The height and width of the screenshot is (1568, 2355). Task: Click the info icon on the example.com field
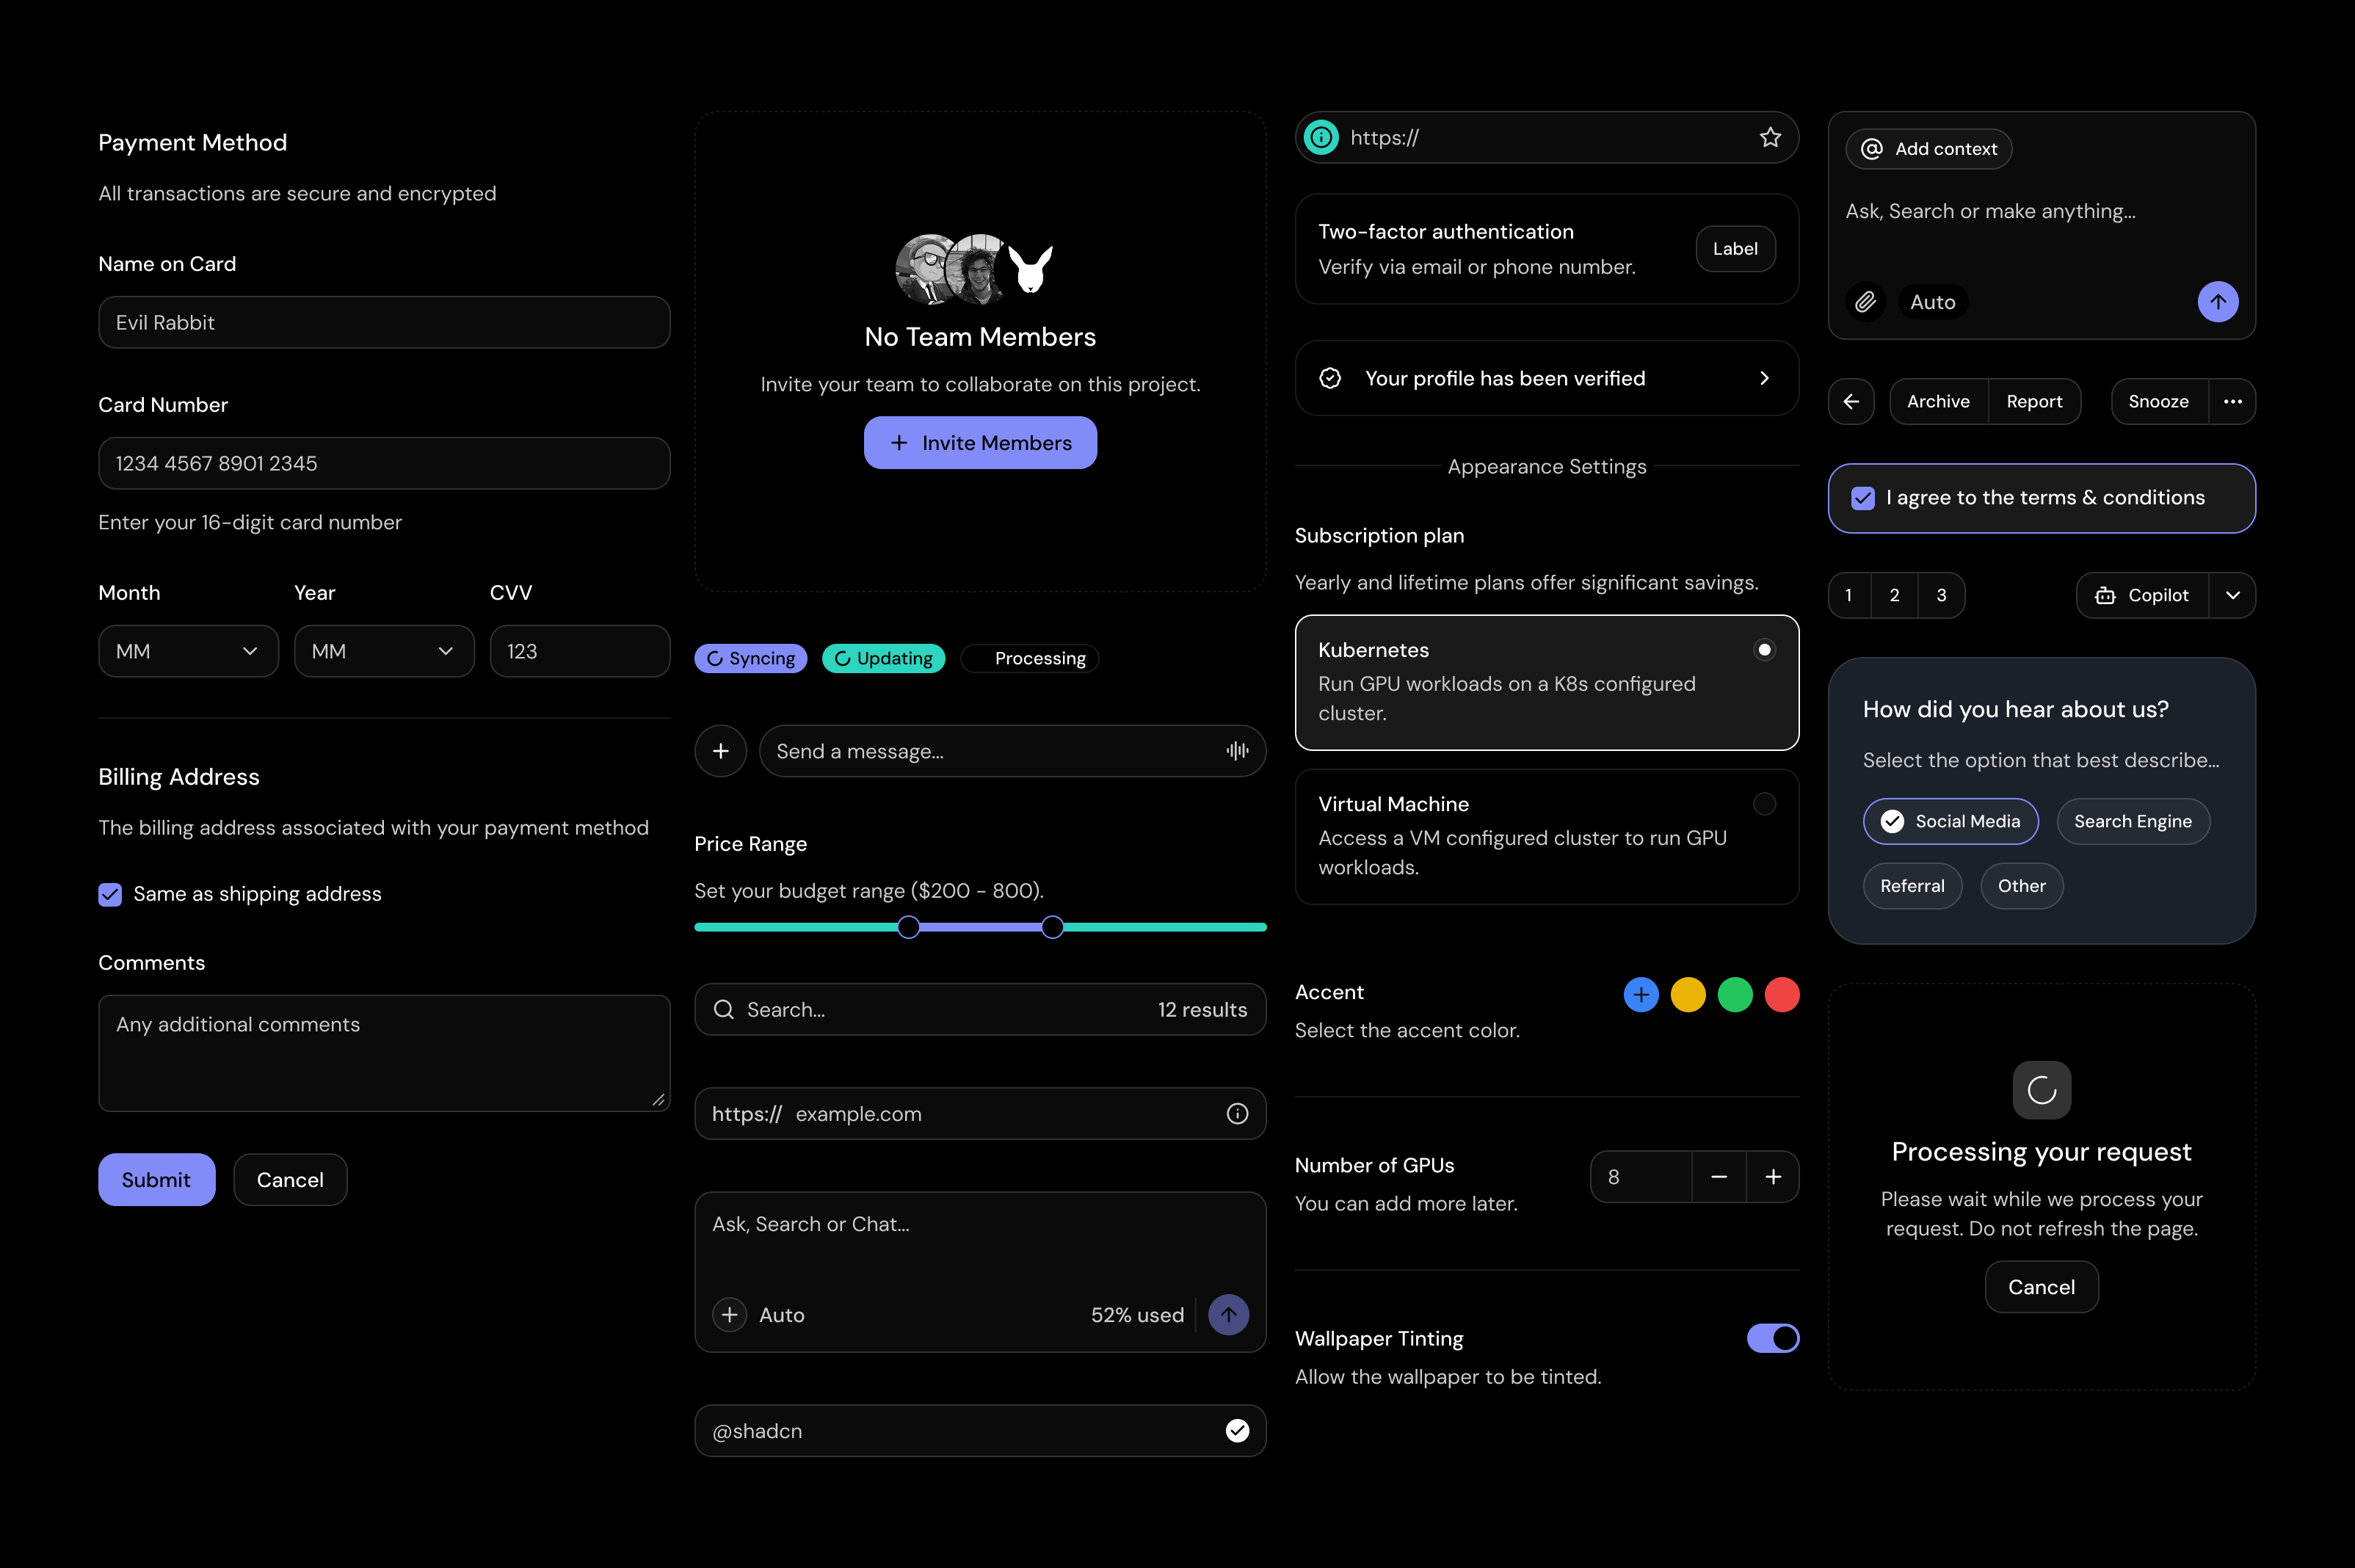(x=1237, y=1113)
